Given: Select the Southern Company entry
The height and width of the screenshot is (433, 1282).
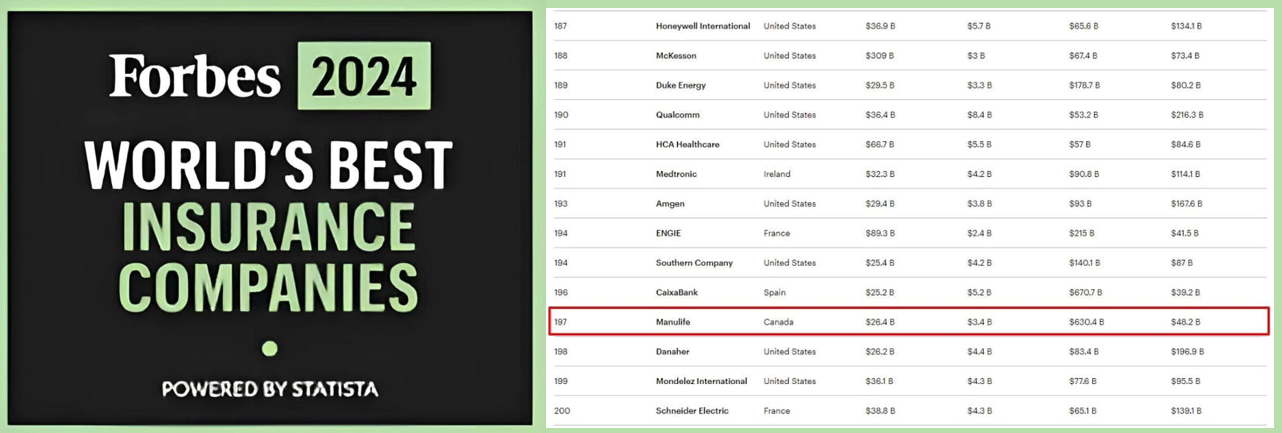Looking at the screenshot, I should [x=694, y=263].
